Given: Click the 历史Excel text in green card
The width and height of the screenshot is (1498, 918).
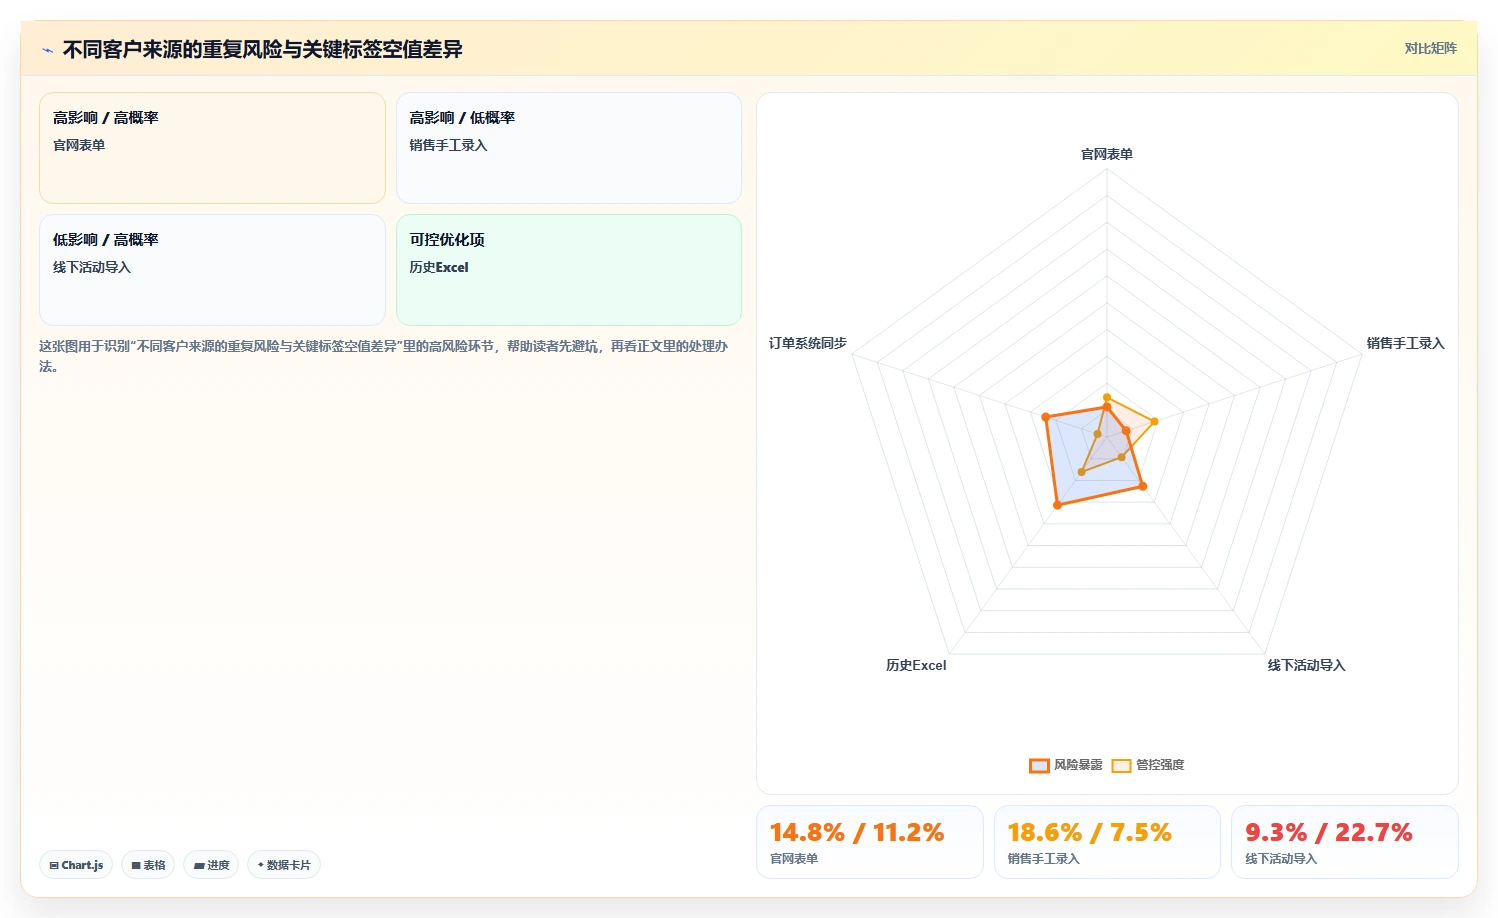Looking at the screenshot, I should pos(439,267).
